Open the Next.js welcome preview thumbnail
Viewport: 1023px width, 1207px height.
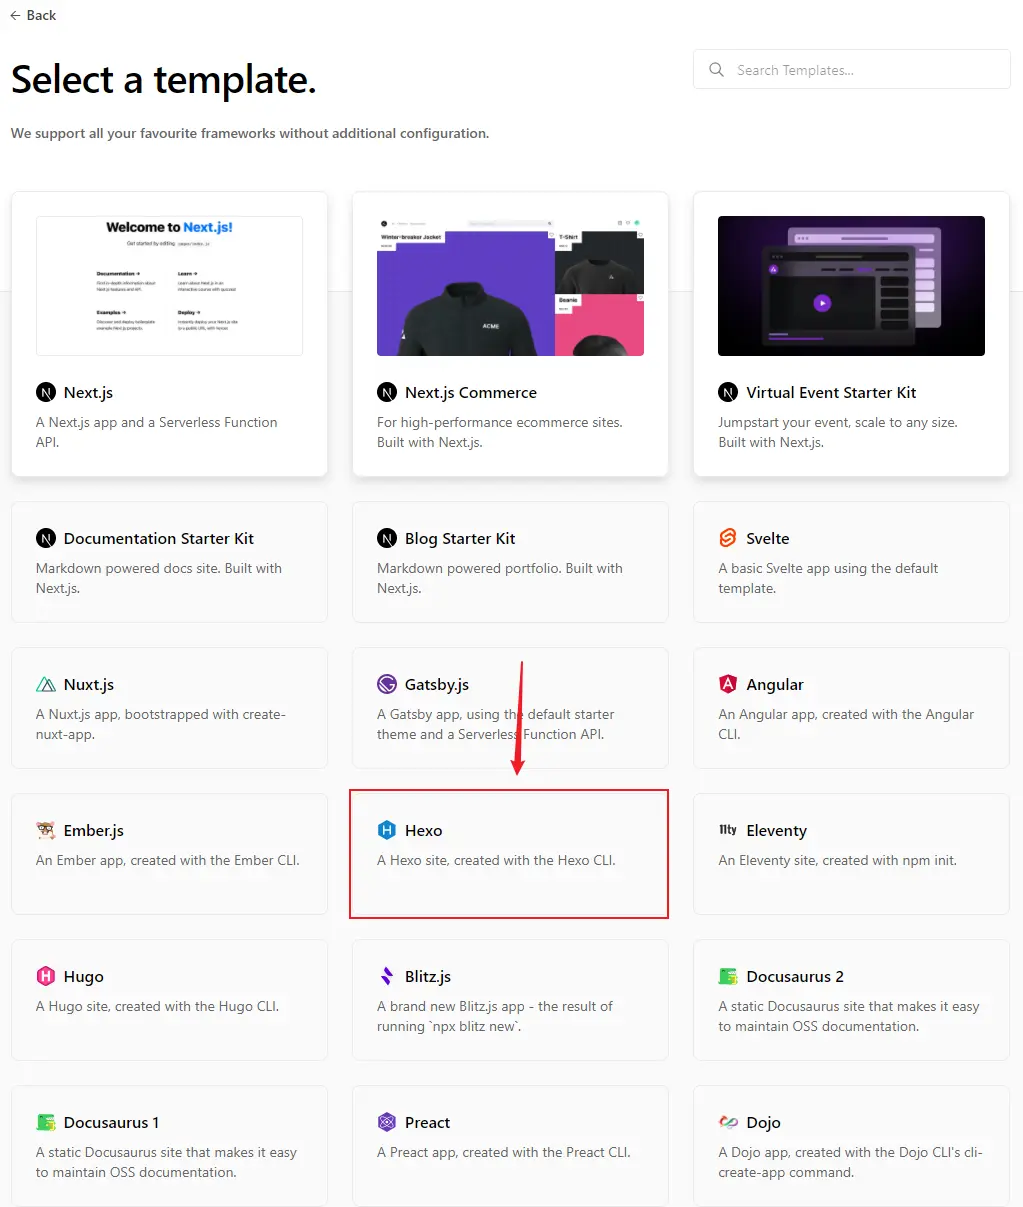pyautogui.click(x=169, y=286)
